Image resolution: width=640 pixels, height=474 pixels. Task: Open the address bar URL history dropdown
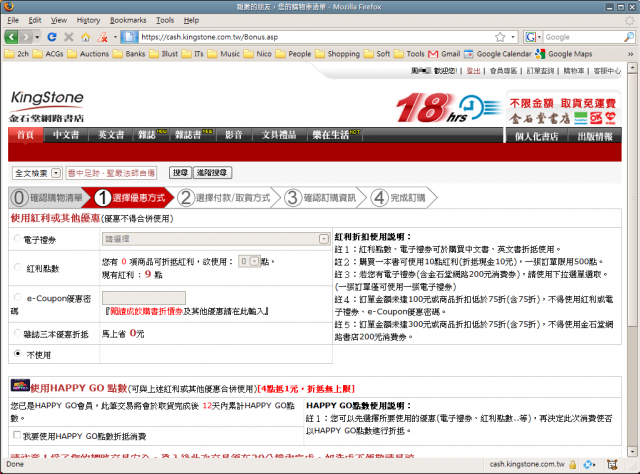coord(513,37)
